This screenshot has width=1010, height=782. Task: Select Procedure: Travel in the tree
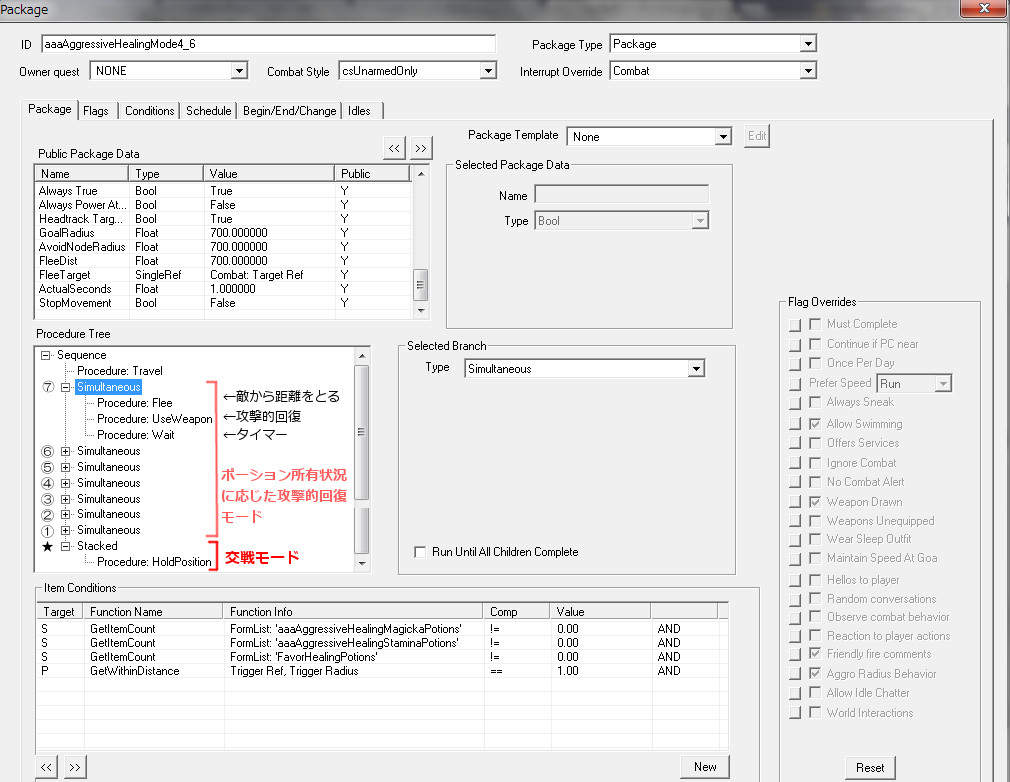click(120, 371)
